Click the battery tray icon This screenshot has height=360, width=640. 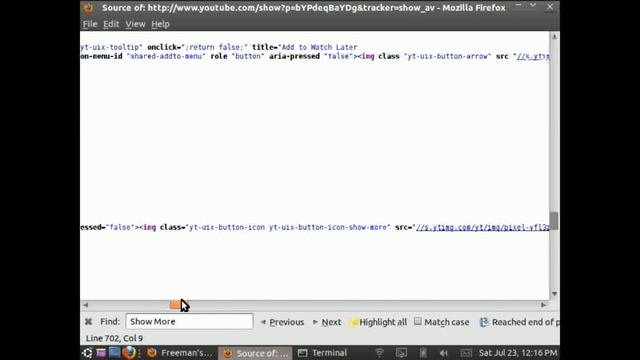click(x=423, y=353)
